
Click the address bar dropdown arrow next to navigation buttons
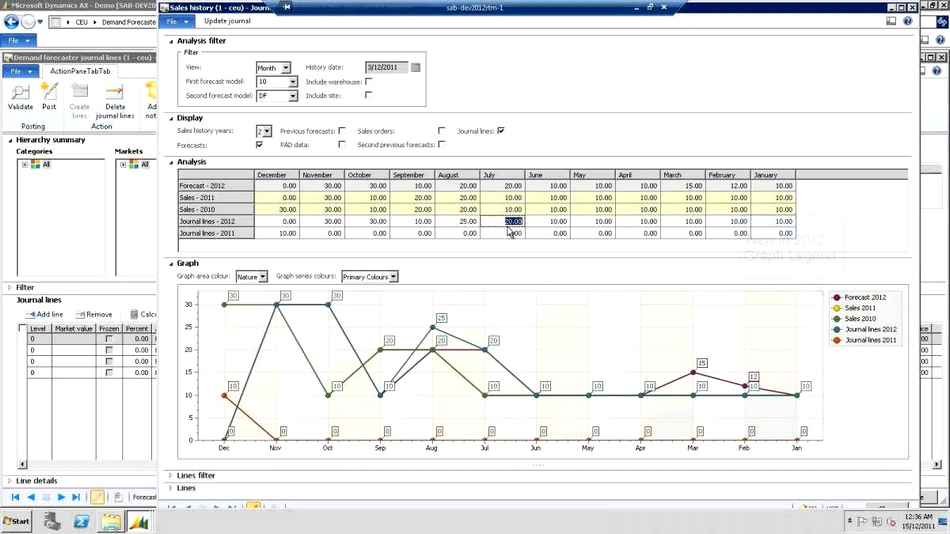[40, 22]
